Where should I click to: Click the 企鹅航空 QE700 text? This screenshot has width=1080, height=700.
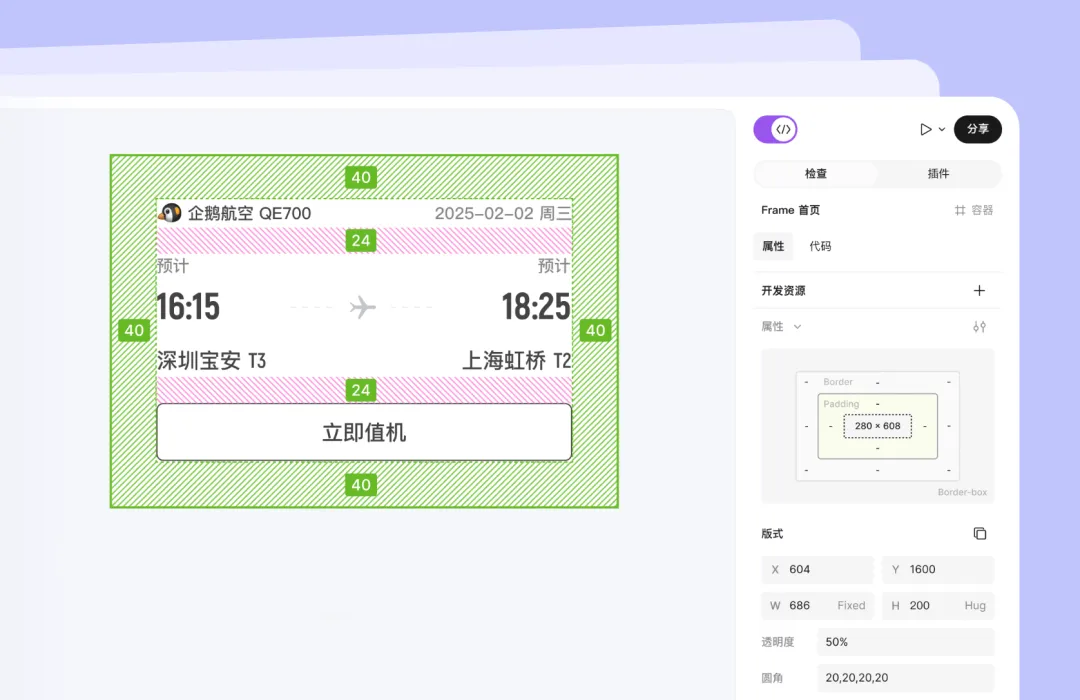click(249, 214)
